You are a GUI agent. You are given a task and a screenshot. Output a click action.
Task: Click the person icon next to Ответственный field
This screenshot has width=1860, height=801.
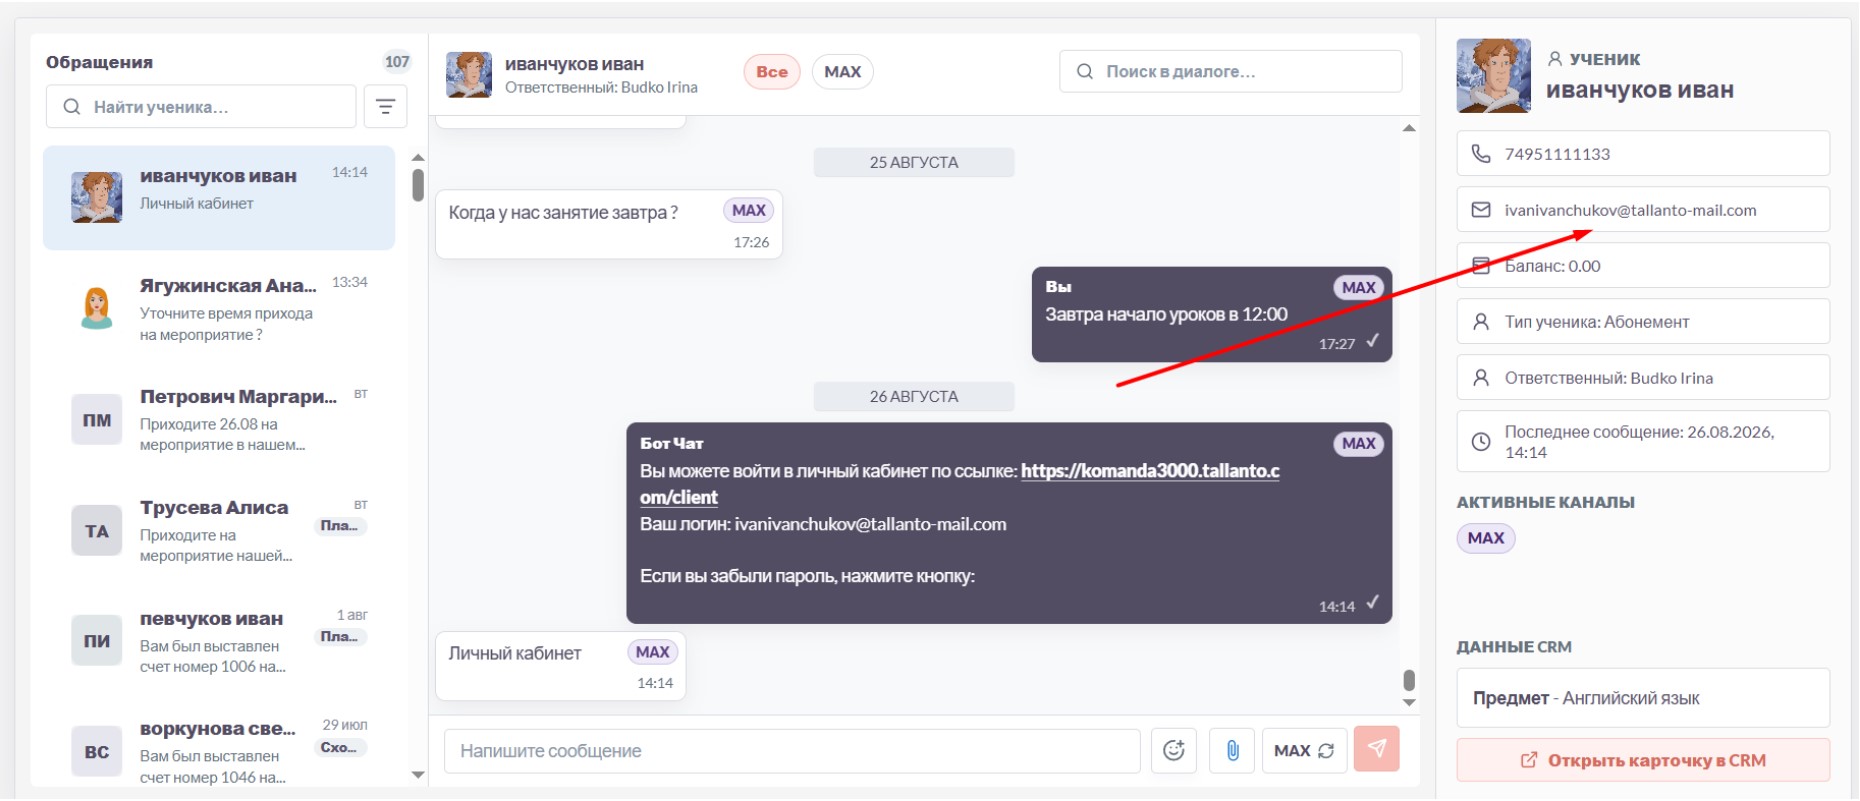(x=1481, y=378)
